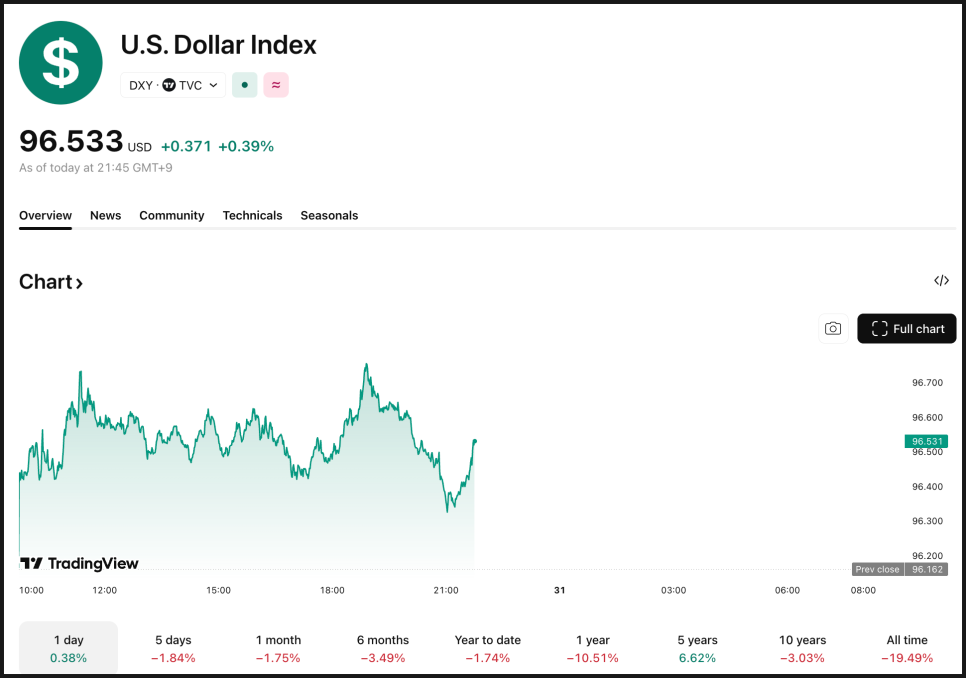Click the TVC provider logo icon
Image resolution: width=966 pixels, height=678 pixels.
pyautogui.click(x=169, y=85)
